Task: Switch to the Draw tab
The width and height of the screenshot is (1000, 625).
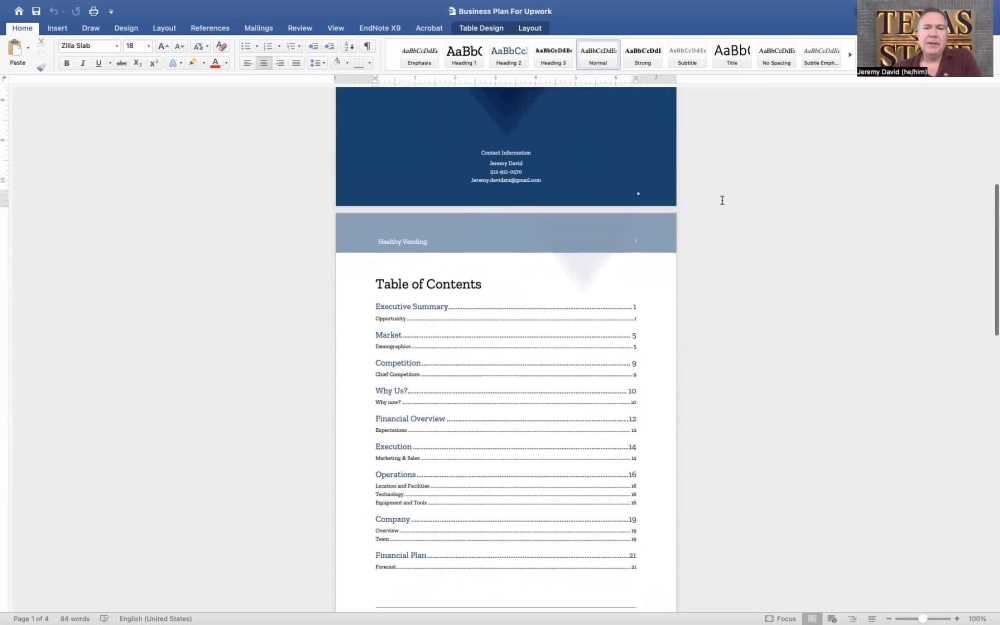Action: point(91,28)
